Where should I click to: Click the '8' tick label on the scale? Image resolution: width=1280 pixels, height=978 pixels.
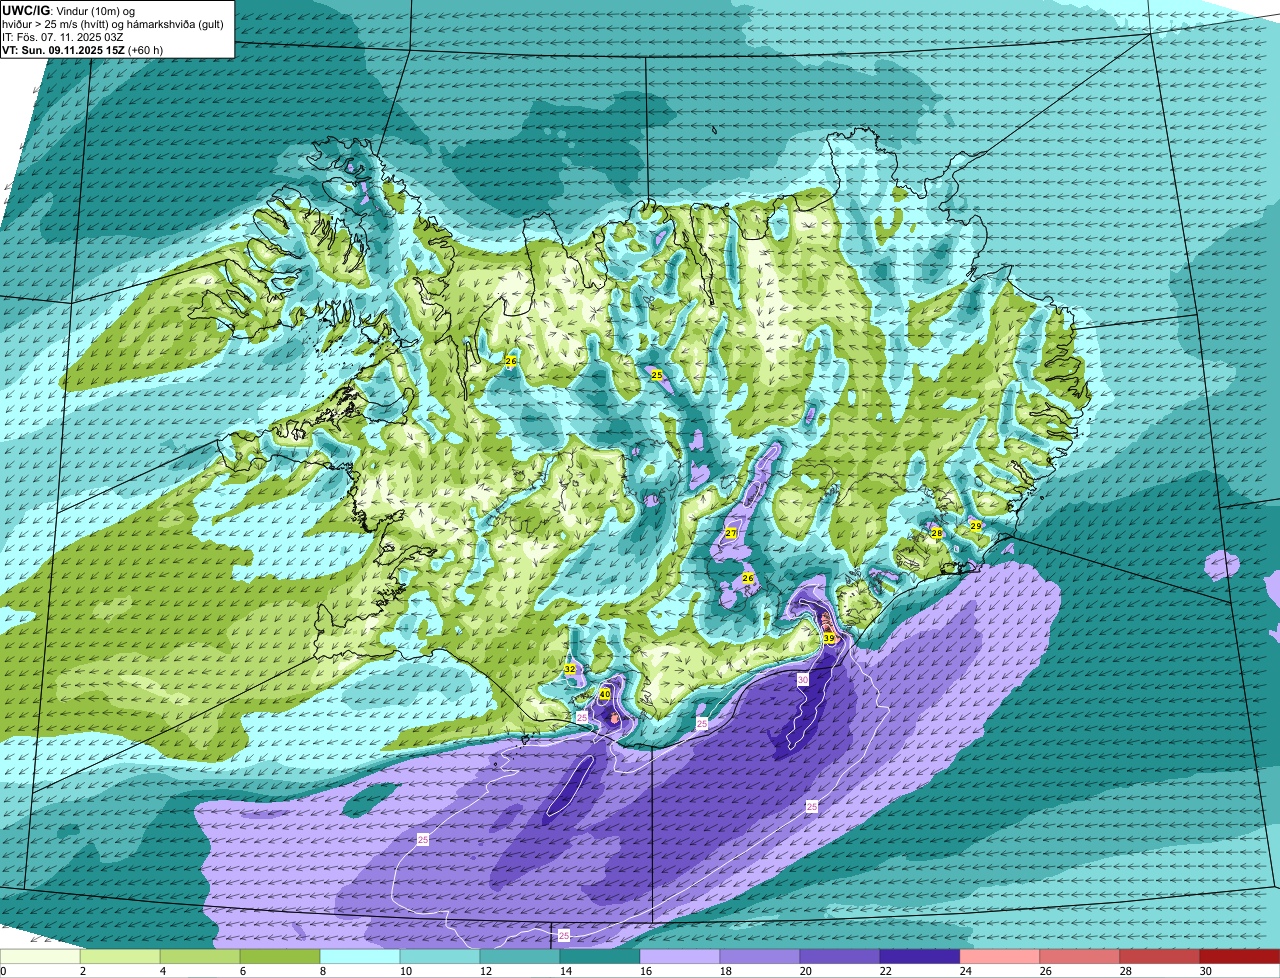coord(322,971)
